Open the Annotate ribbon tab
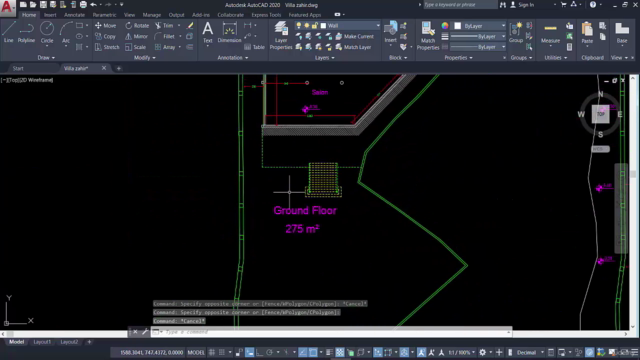Screen dimensions: 640x360 click(74, 15)
